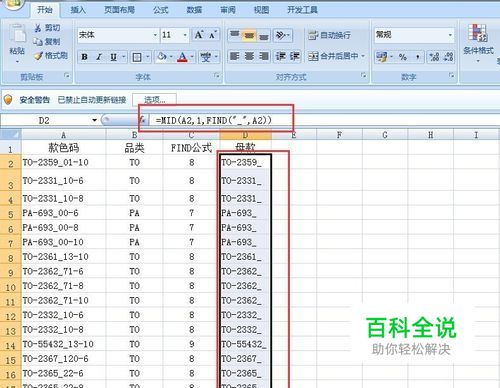Align text left

pos(235,56)
